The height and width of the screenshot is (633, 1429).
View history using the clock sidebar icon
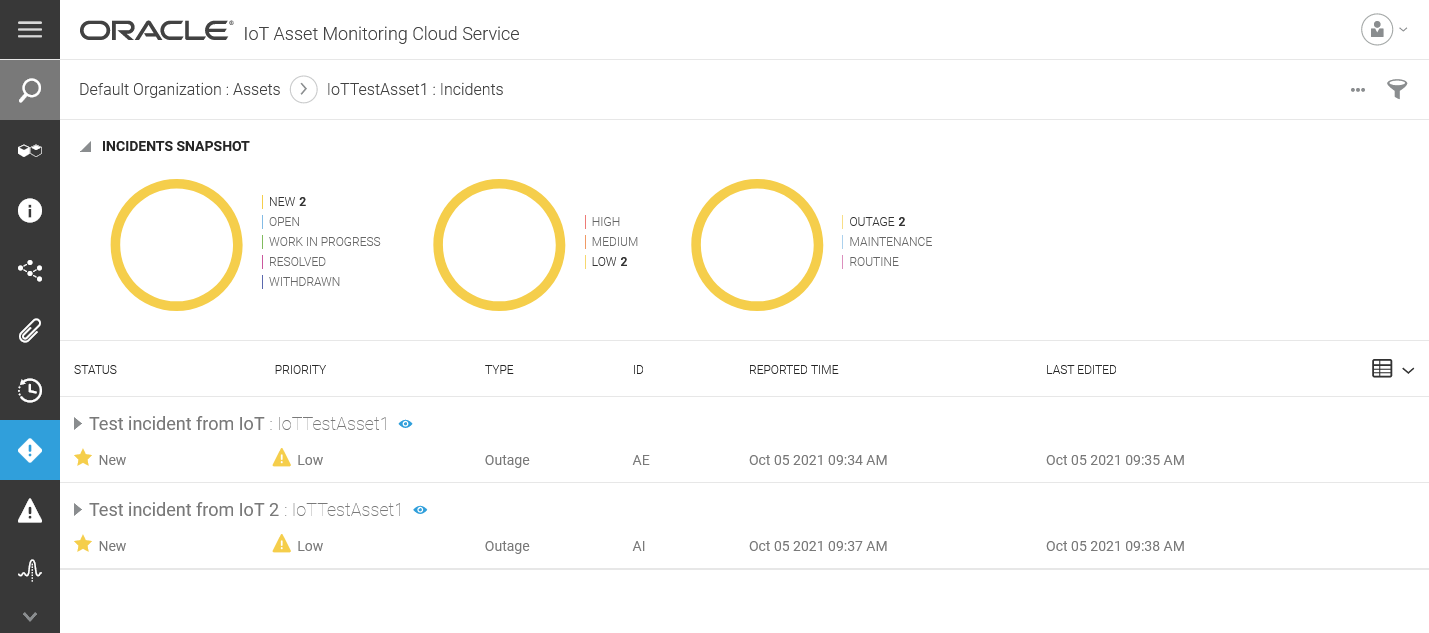point(30,390)
